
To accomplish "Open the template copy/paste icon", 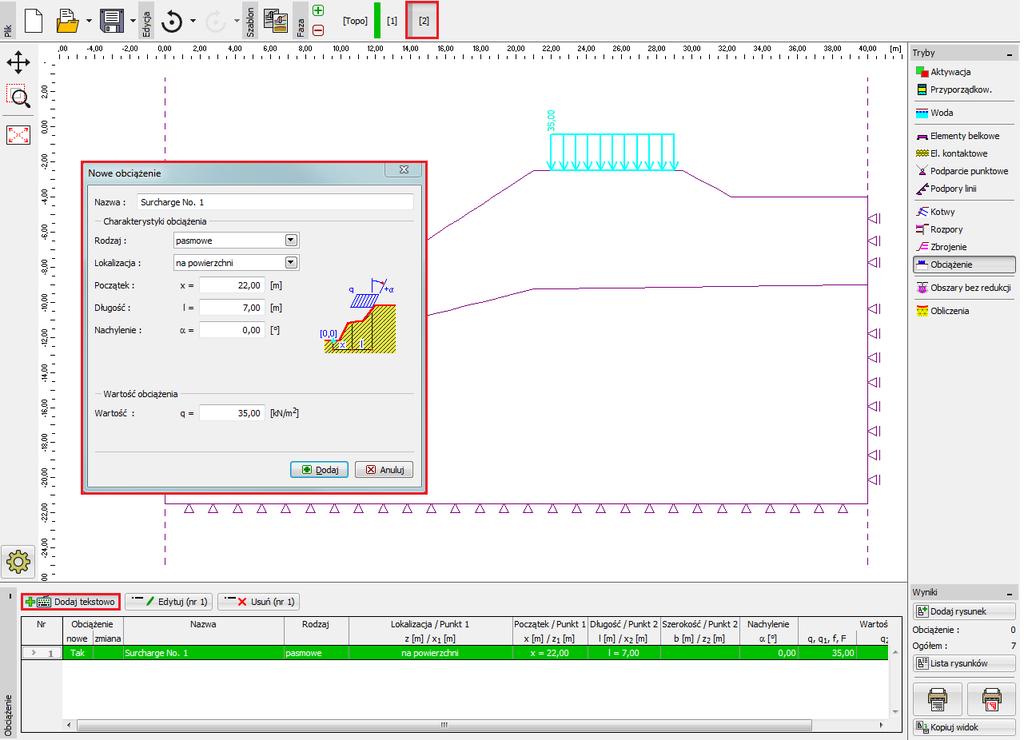I will pos(276,21).
